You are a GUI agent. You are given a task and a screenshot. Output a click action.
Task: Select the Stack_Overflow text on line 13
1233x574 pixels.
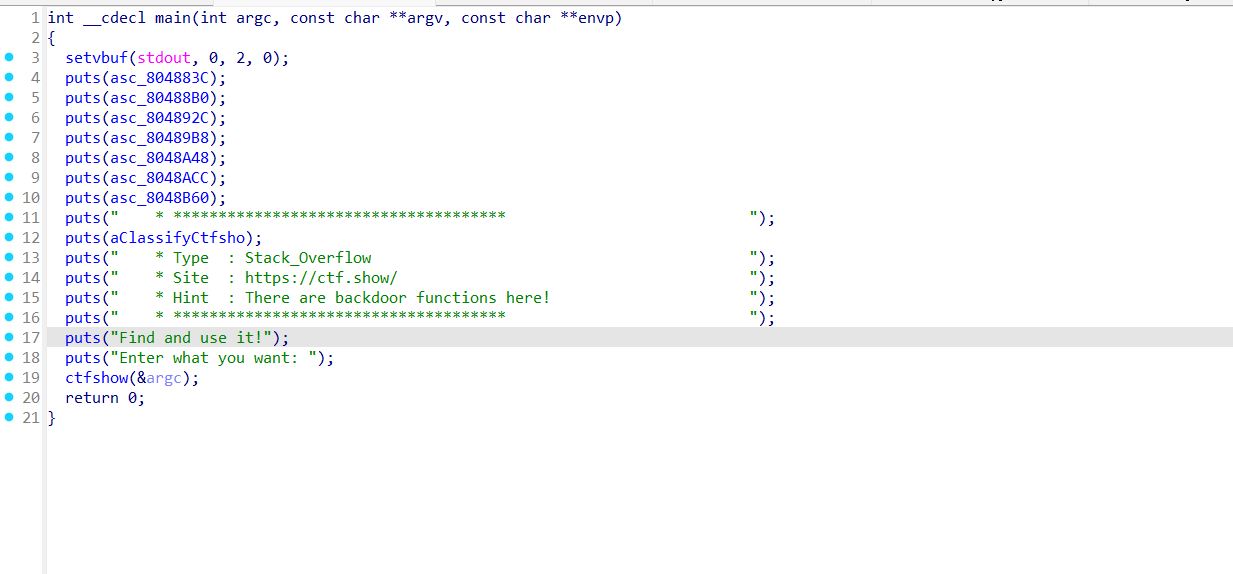(x=308, y=258)
